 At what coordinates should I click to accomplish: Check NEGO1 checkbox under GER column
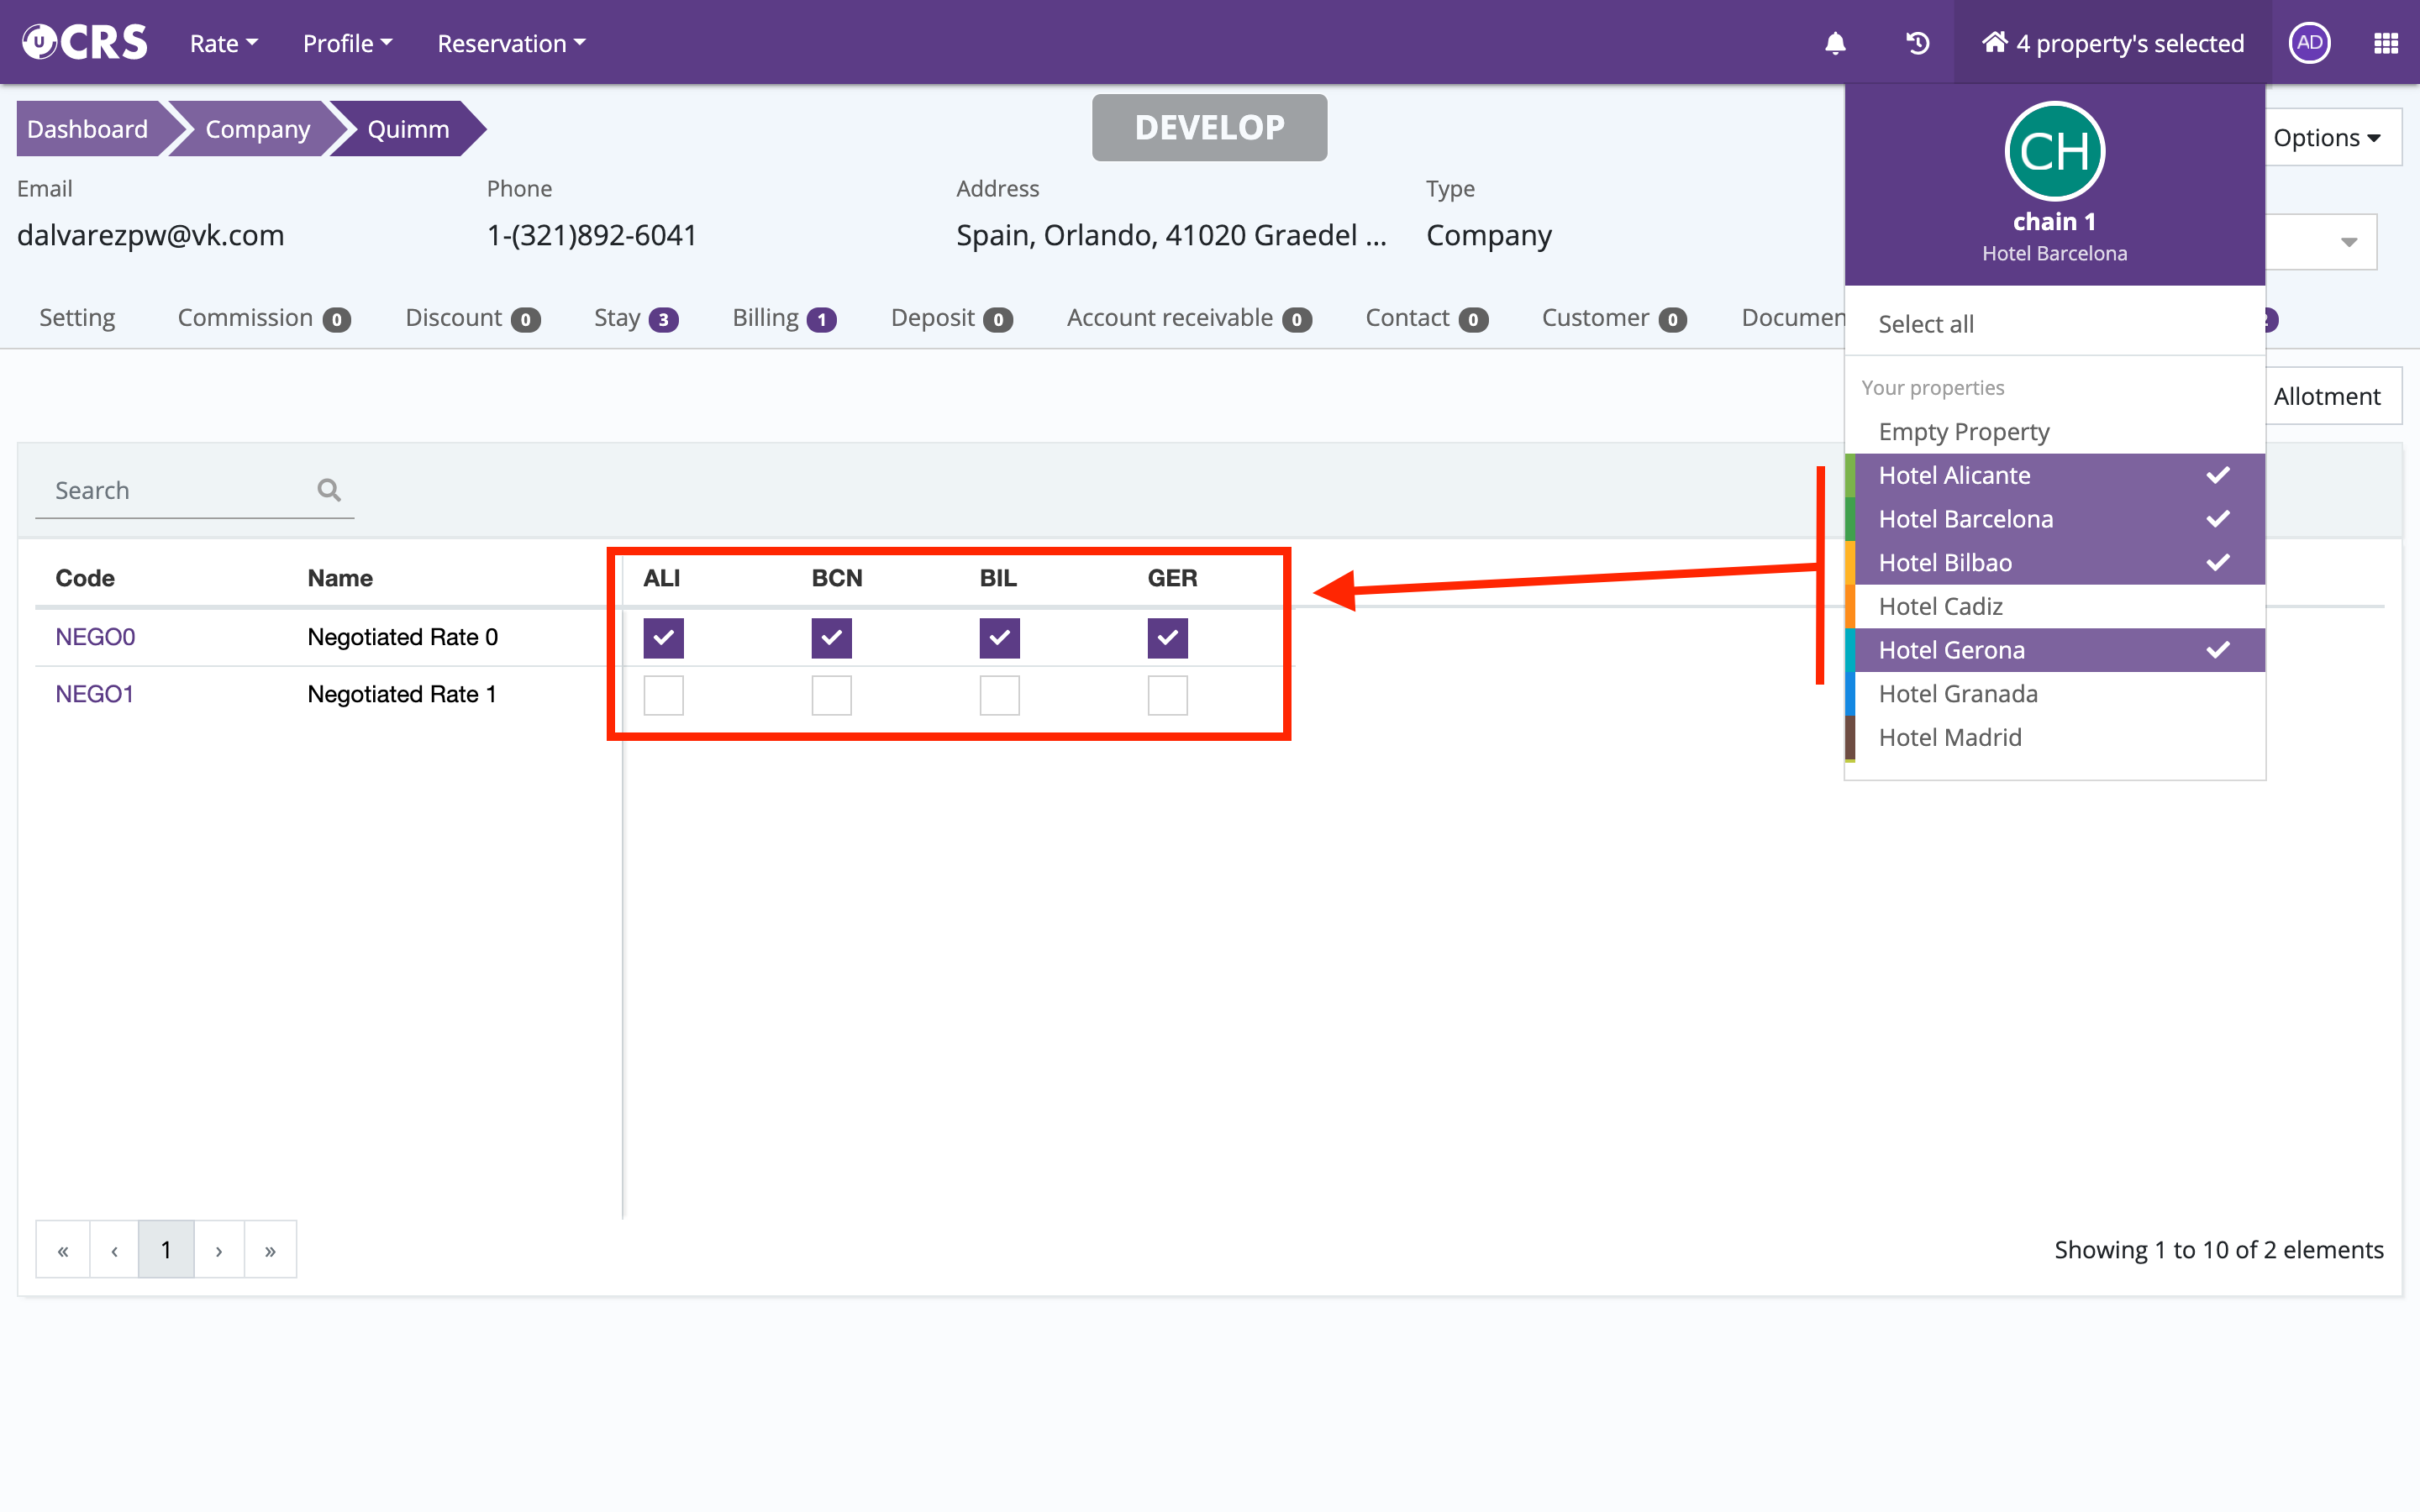1167,695
